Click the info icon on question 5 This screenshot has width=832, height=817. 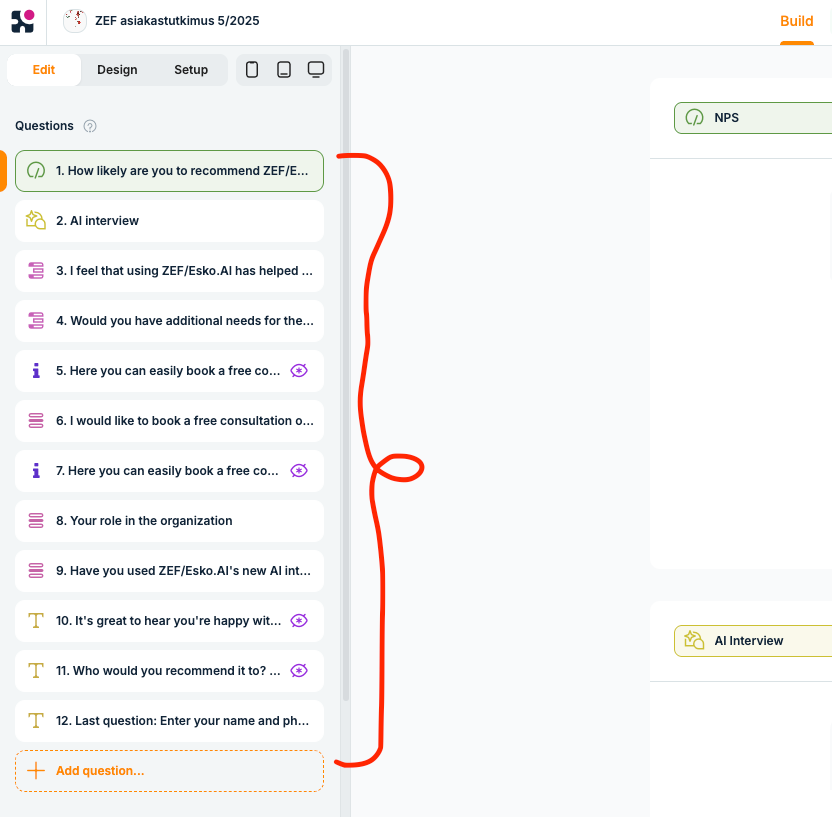(x=36, y=370)
